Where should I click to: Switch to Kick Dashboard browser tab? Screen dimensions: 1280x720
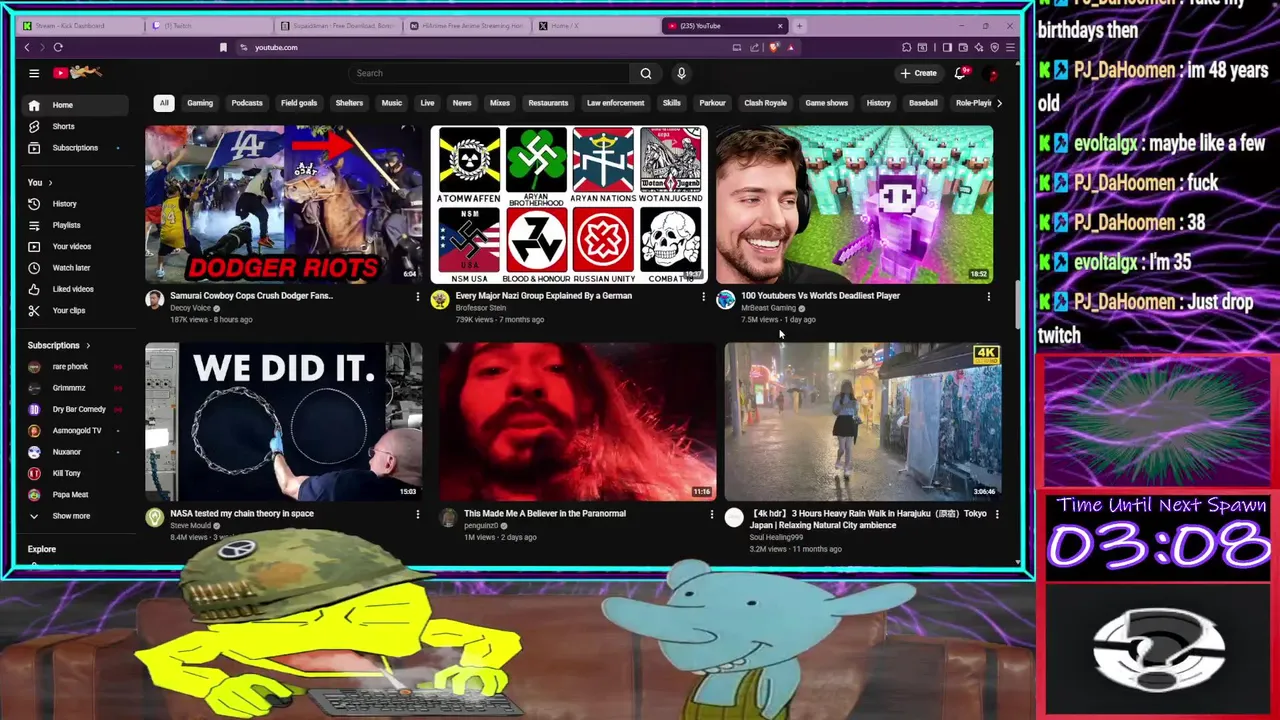point(80,25)
